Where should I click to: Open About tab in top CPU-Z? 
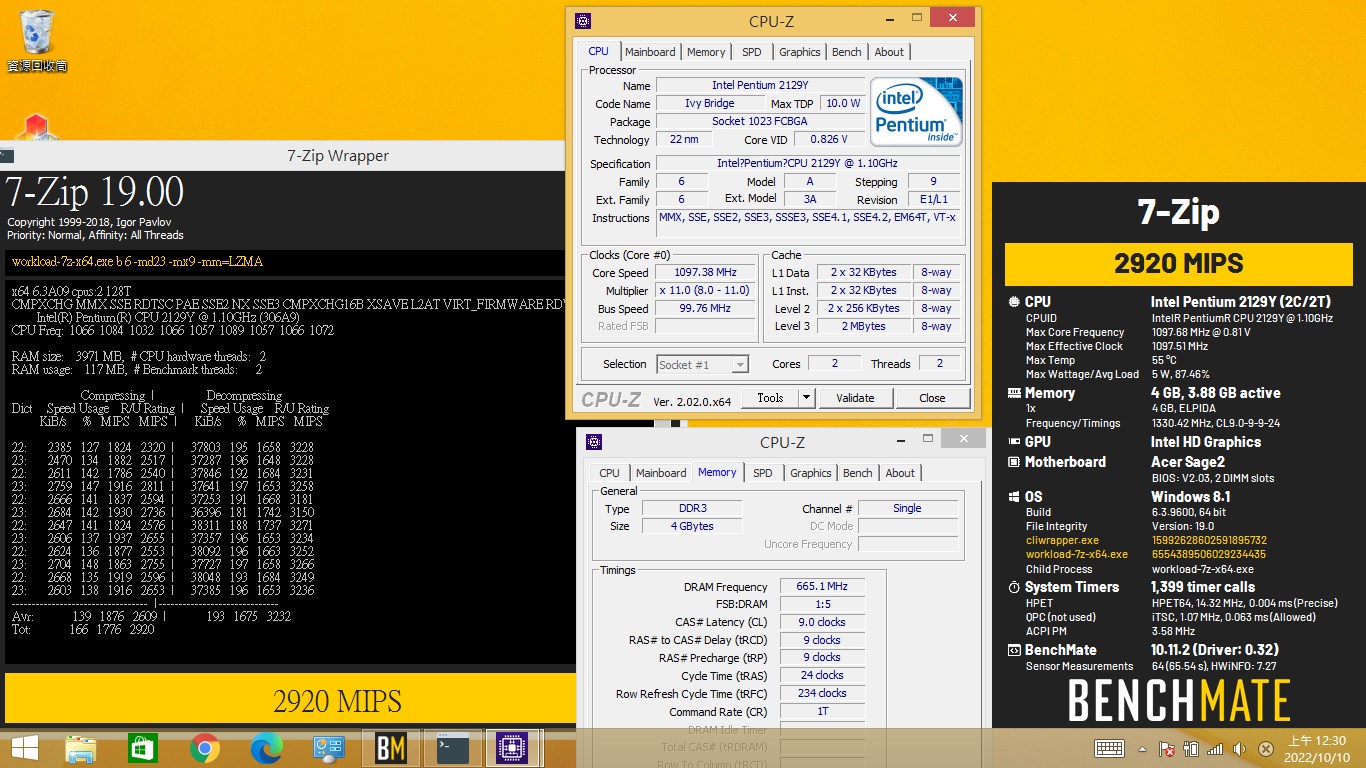889,52
